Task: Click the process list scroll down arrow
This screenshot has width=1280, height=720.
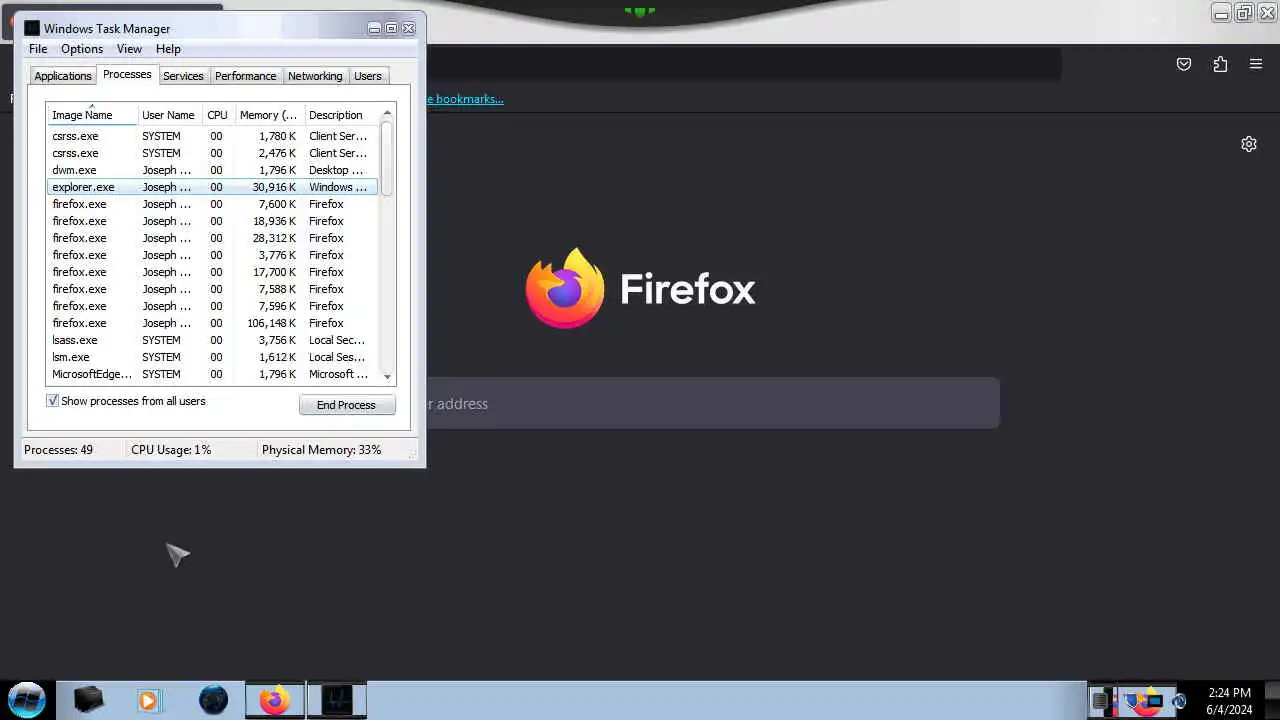Action: tap(387, 376)
